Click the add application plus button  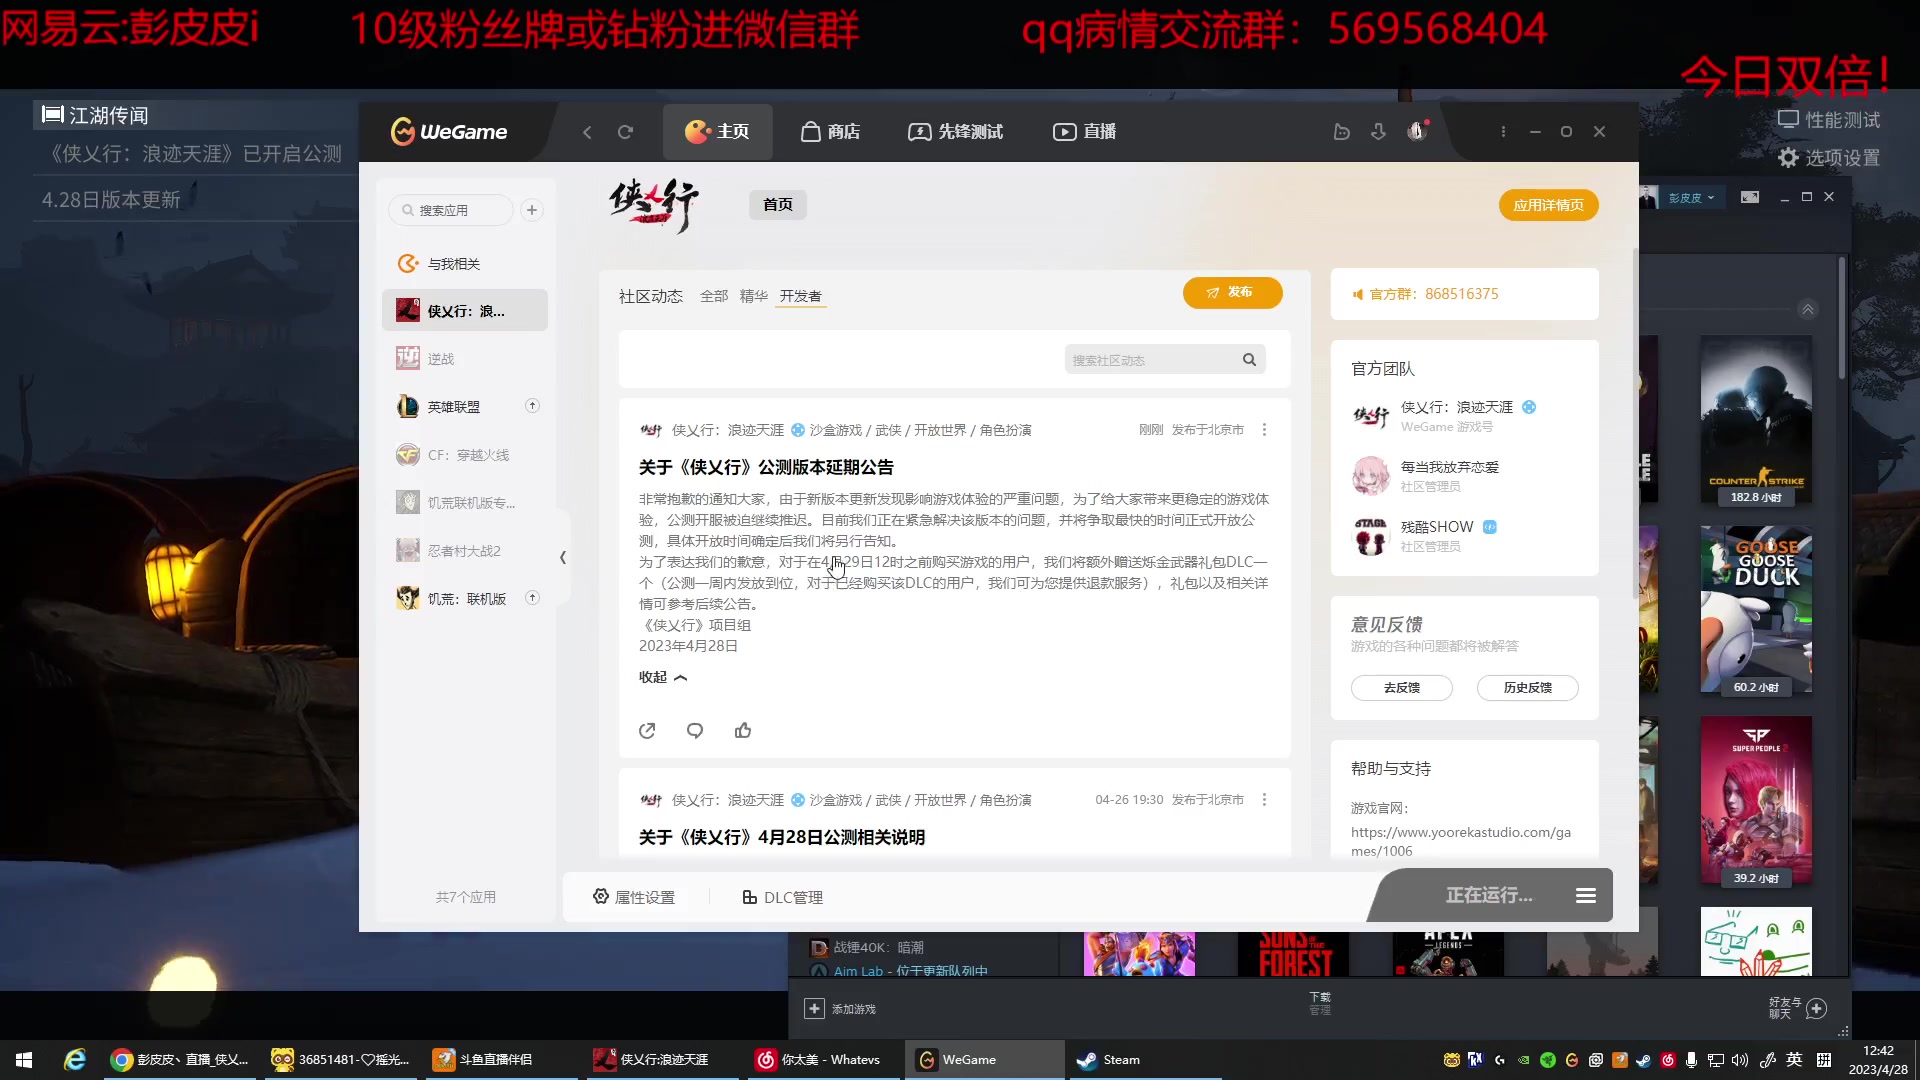(x=532, y=210)
